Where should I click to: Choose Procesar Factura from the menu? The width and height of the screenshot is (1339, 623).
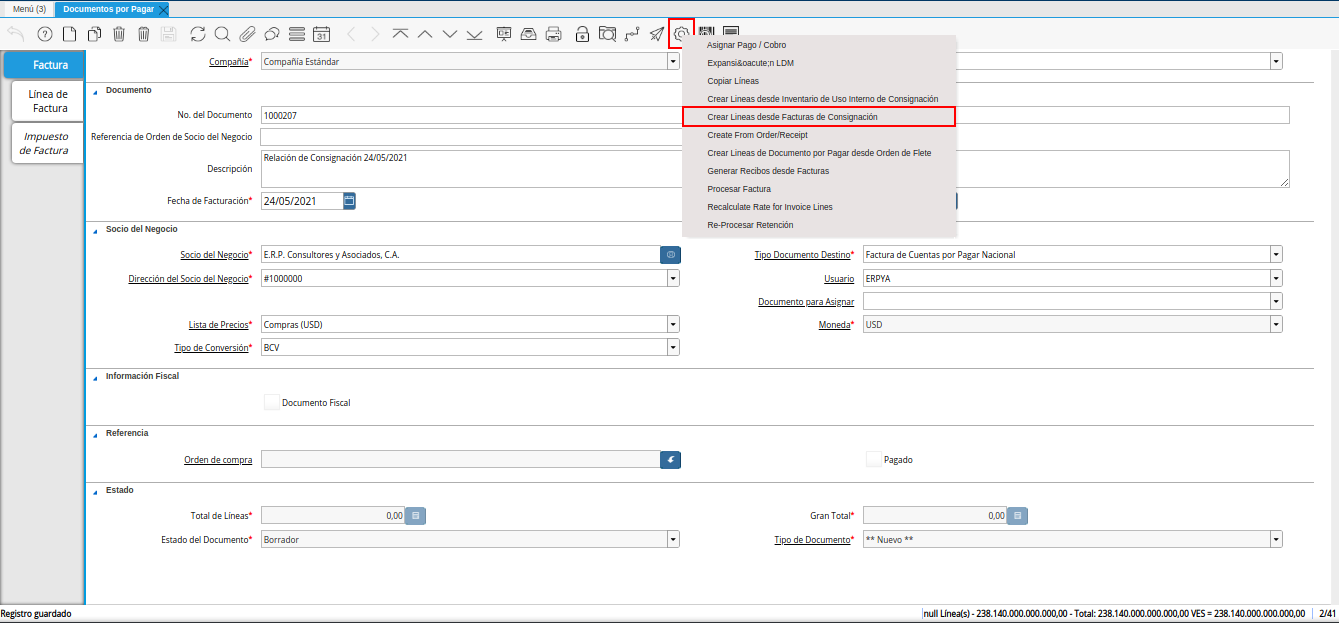coord(738,189)
